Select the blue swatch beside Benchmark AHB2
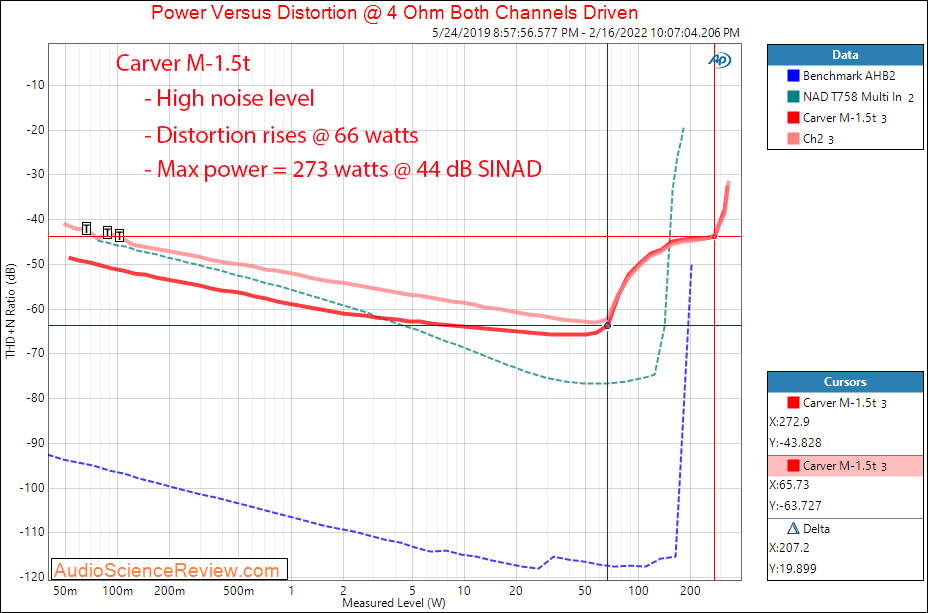The height and width of the screenshot is (613, 928). (793, 76)
